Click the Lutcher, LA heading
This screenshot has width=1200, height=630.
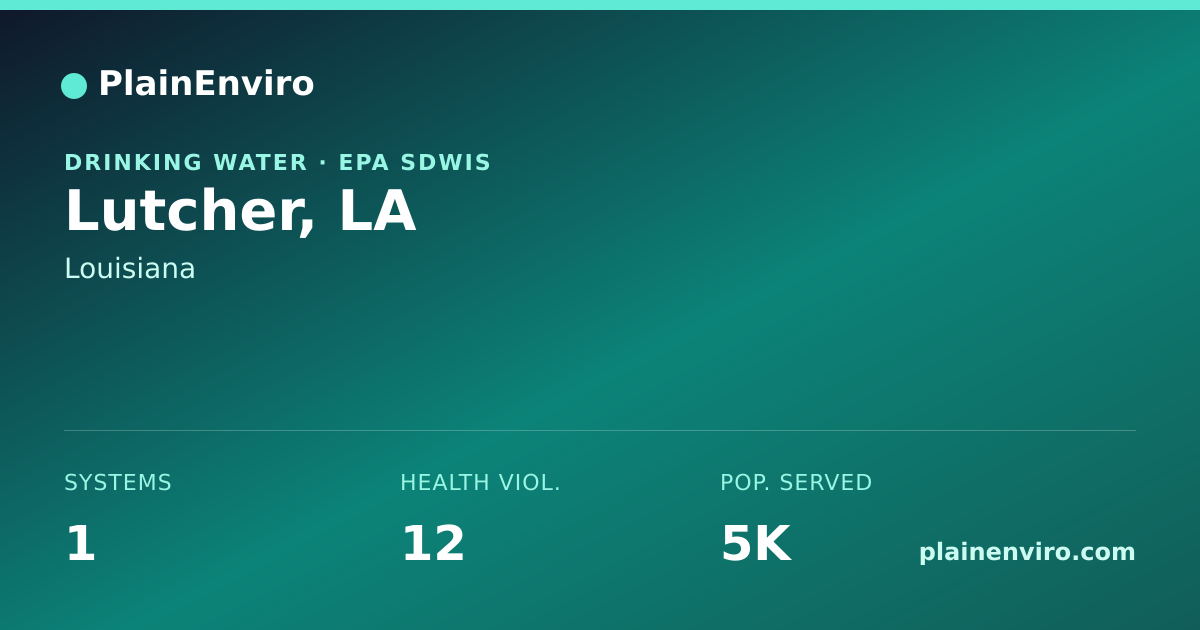click(240, 212)
